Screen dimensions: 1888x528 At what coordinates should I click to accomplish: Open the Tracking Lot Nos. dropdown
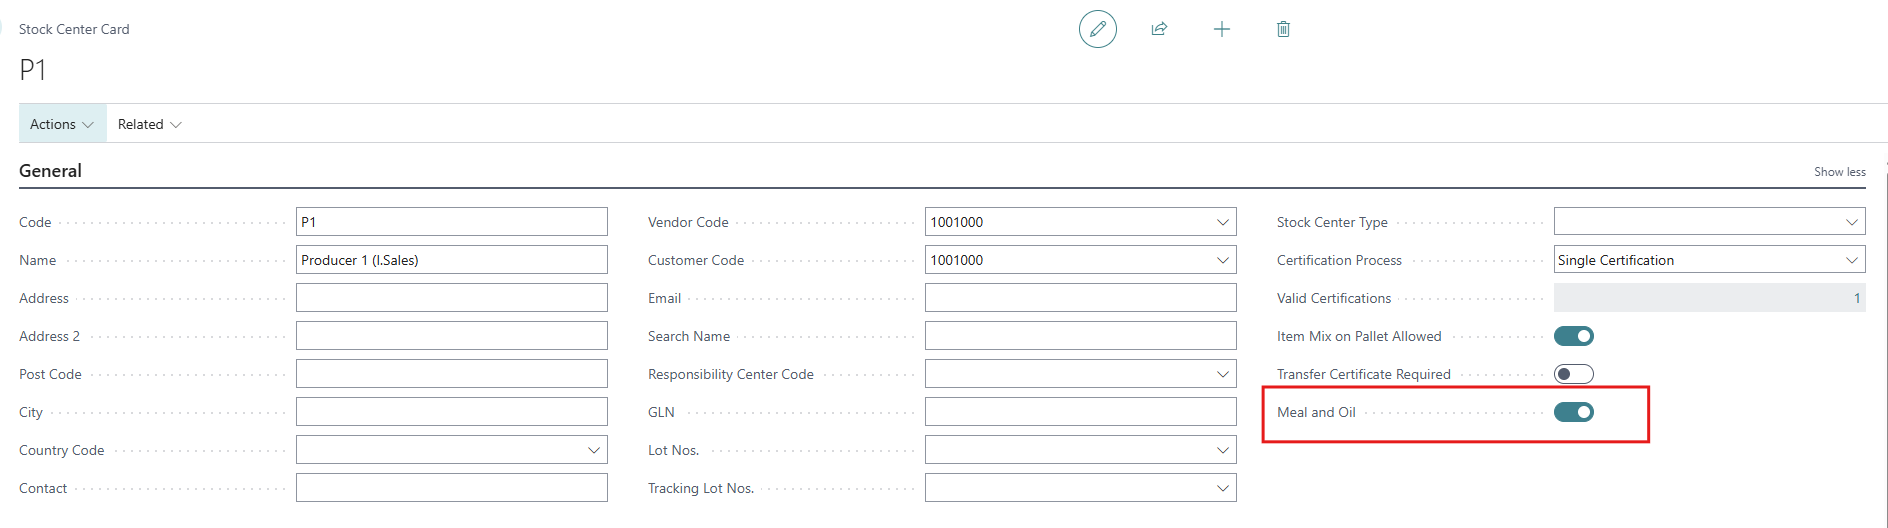pyautogui.click(x=1222, y=488)
